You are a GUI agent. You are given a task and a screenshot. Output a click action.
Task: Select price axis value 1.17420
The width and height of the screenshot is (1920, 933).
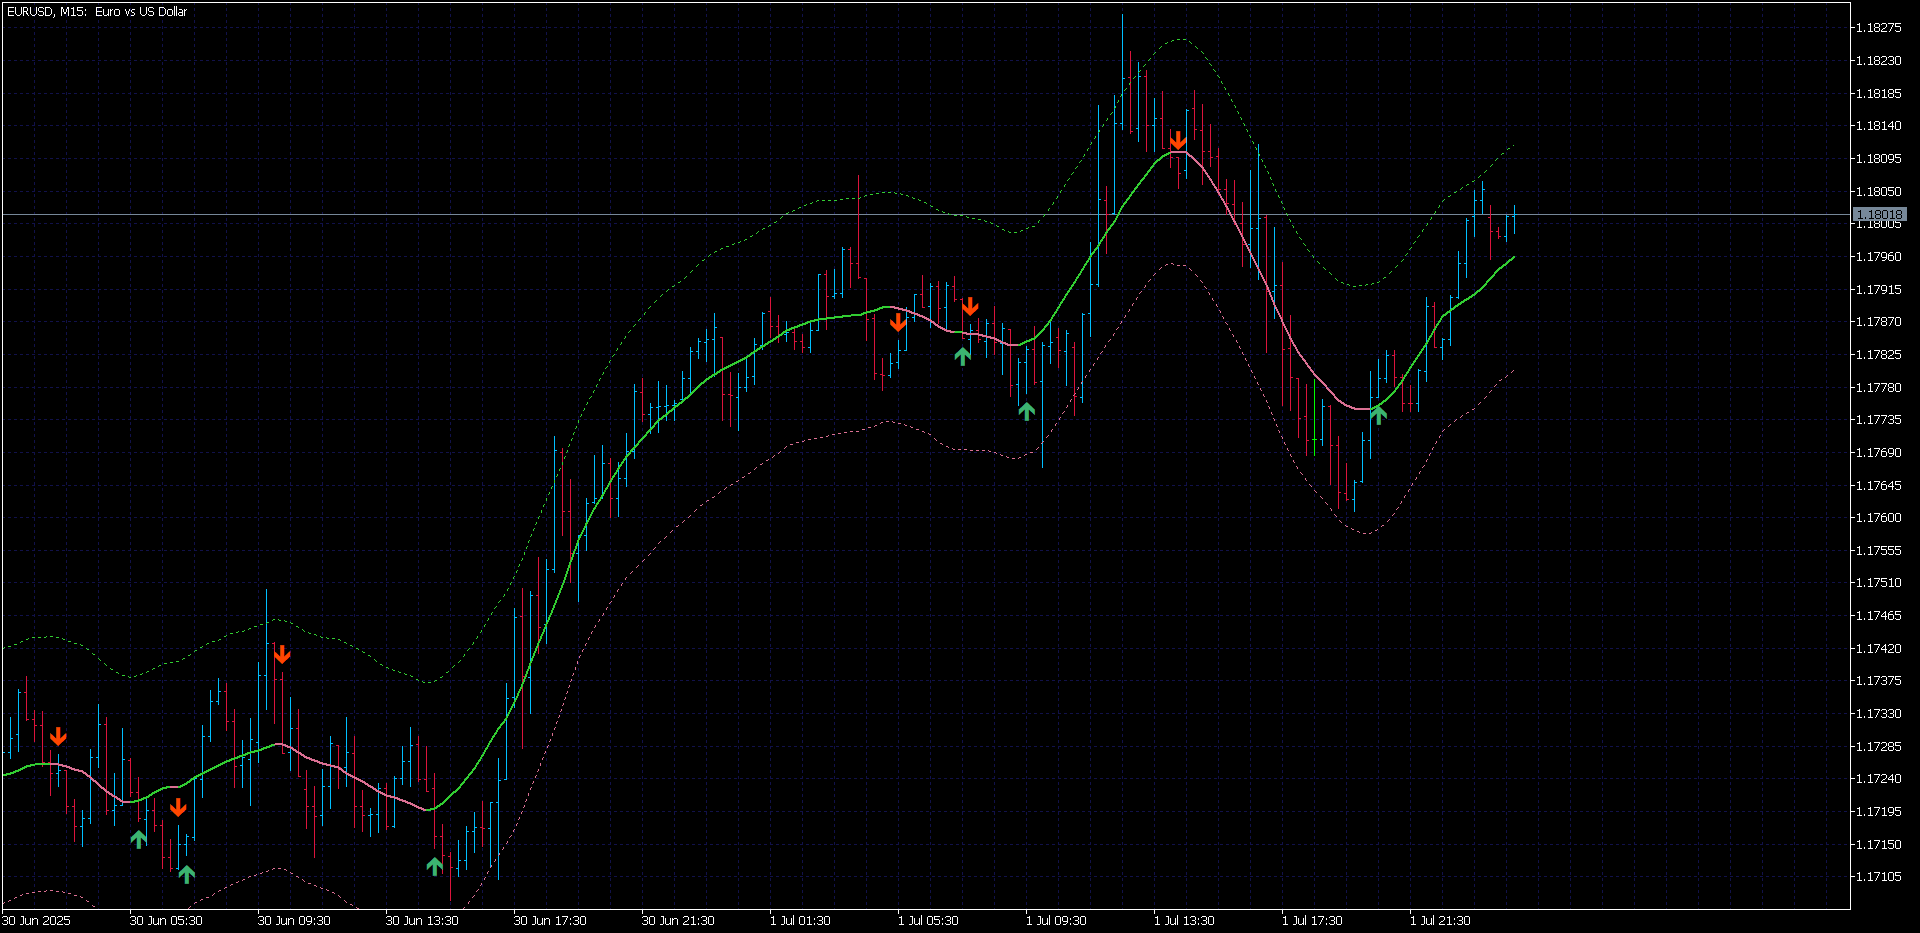(x=1878, y=649)
